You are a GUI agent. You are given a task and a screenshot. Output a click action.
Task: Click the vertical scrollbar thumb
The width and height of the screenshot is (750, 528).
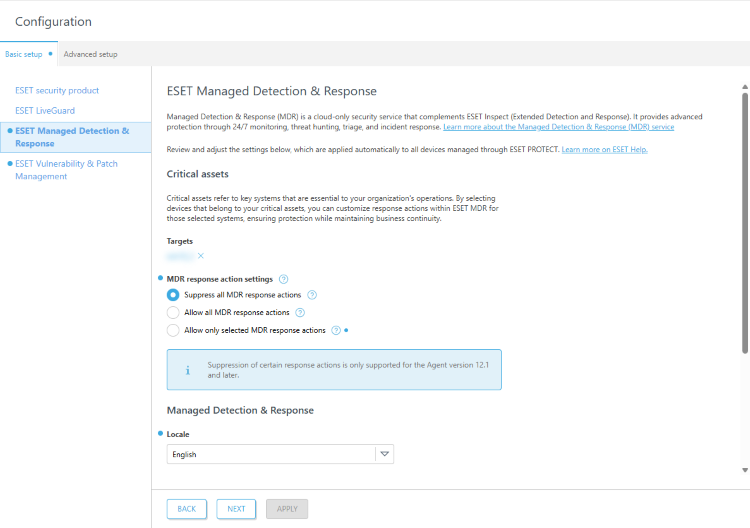tap(744, 220)
